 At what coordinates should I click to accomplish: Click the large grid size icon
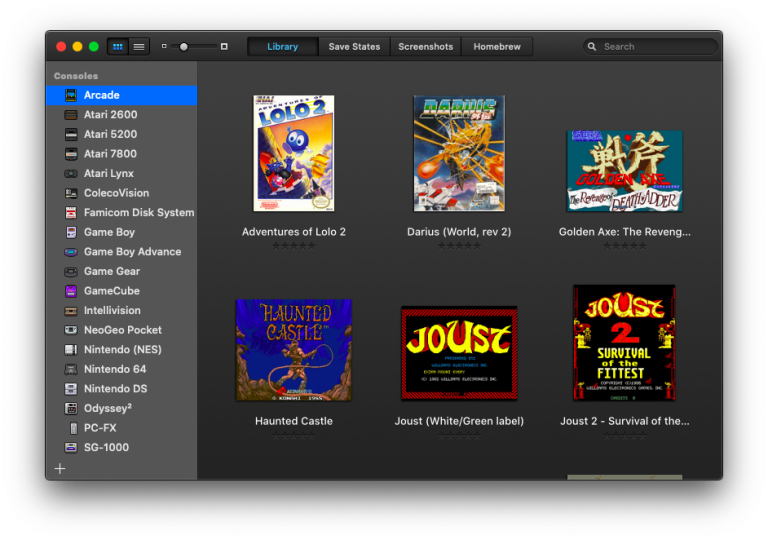point(224,47)
